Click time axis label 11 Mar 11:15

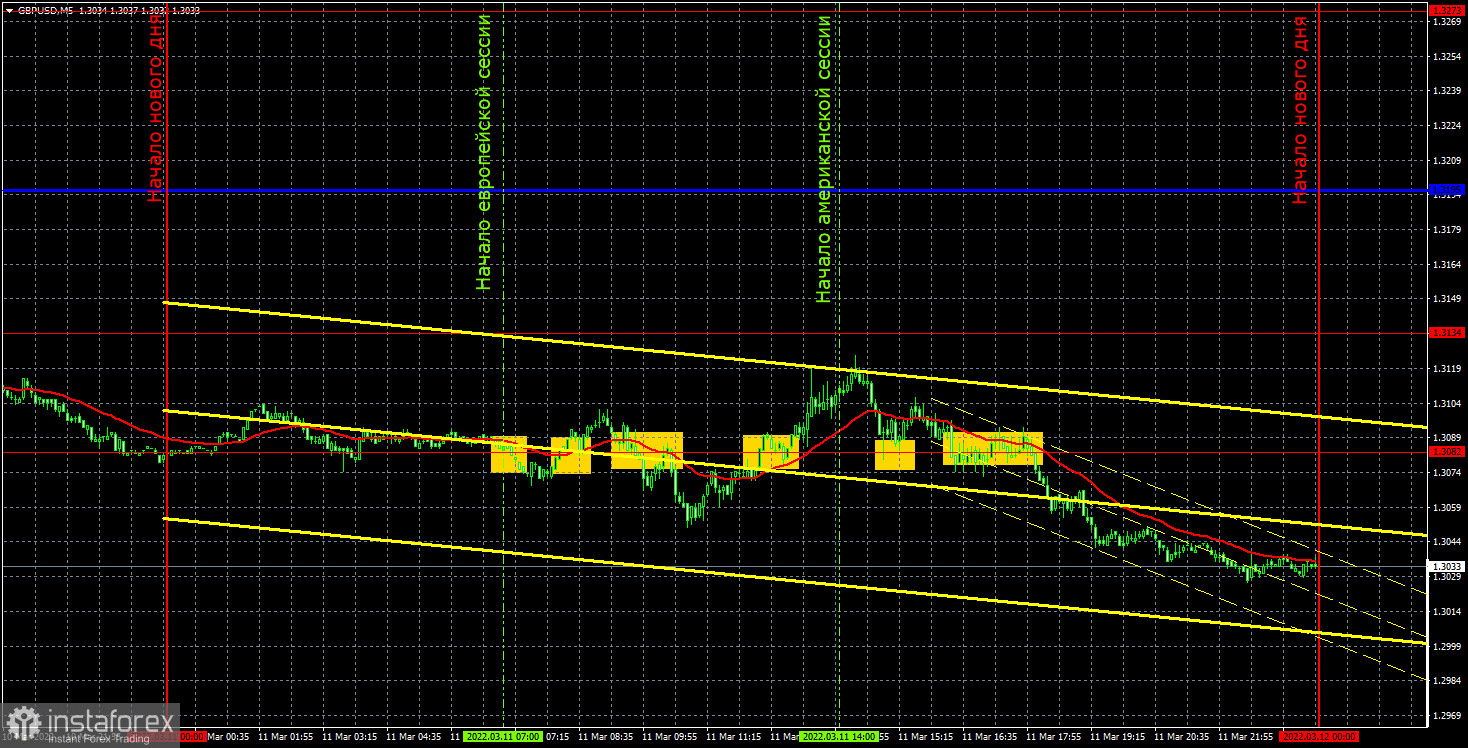(x=734, y=736)
